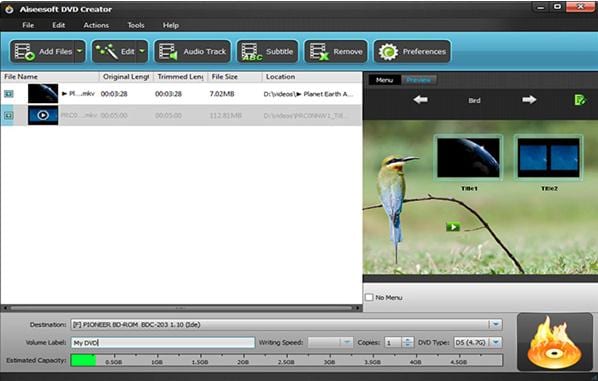Open the Edit magic wand tool

pos(106,51)
